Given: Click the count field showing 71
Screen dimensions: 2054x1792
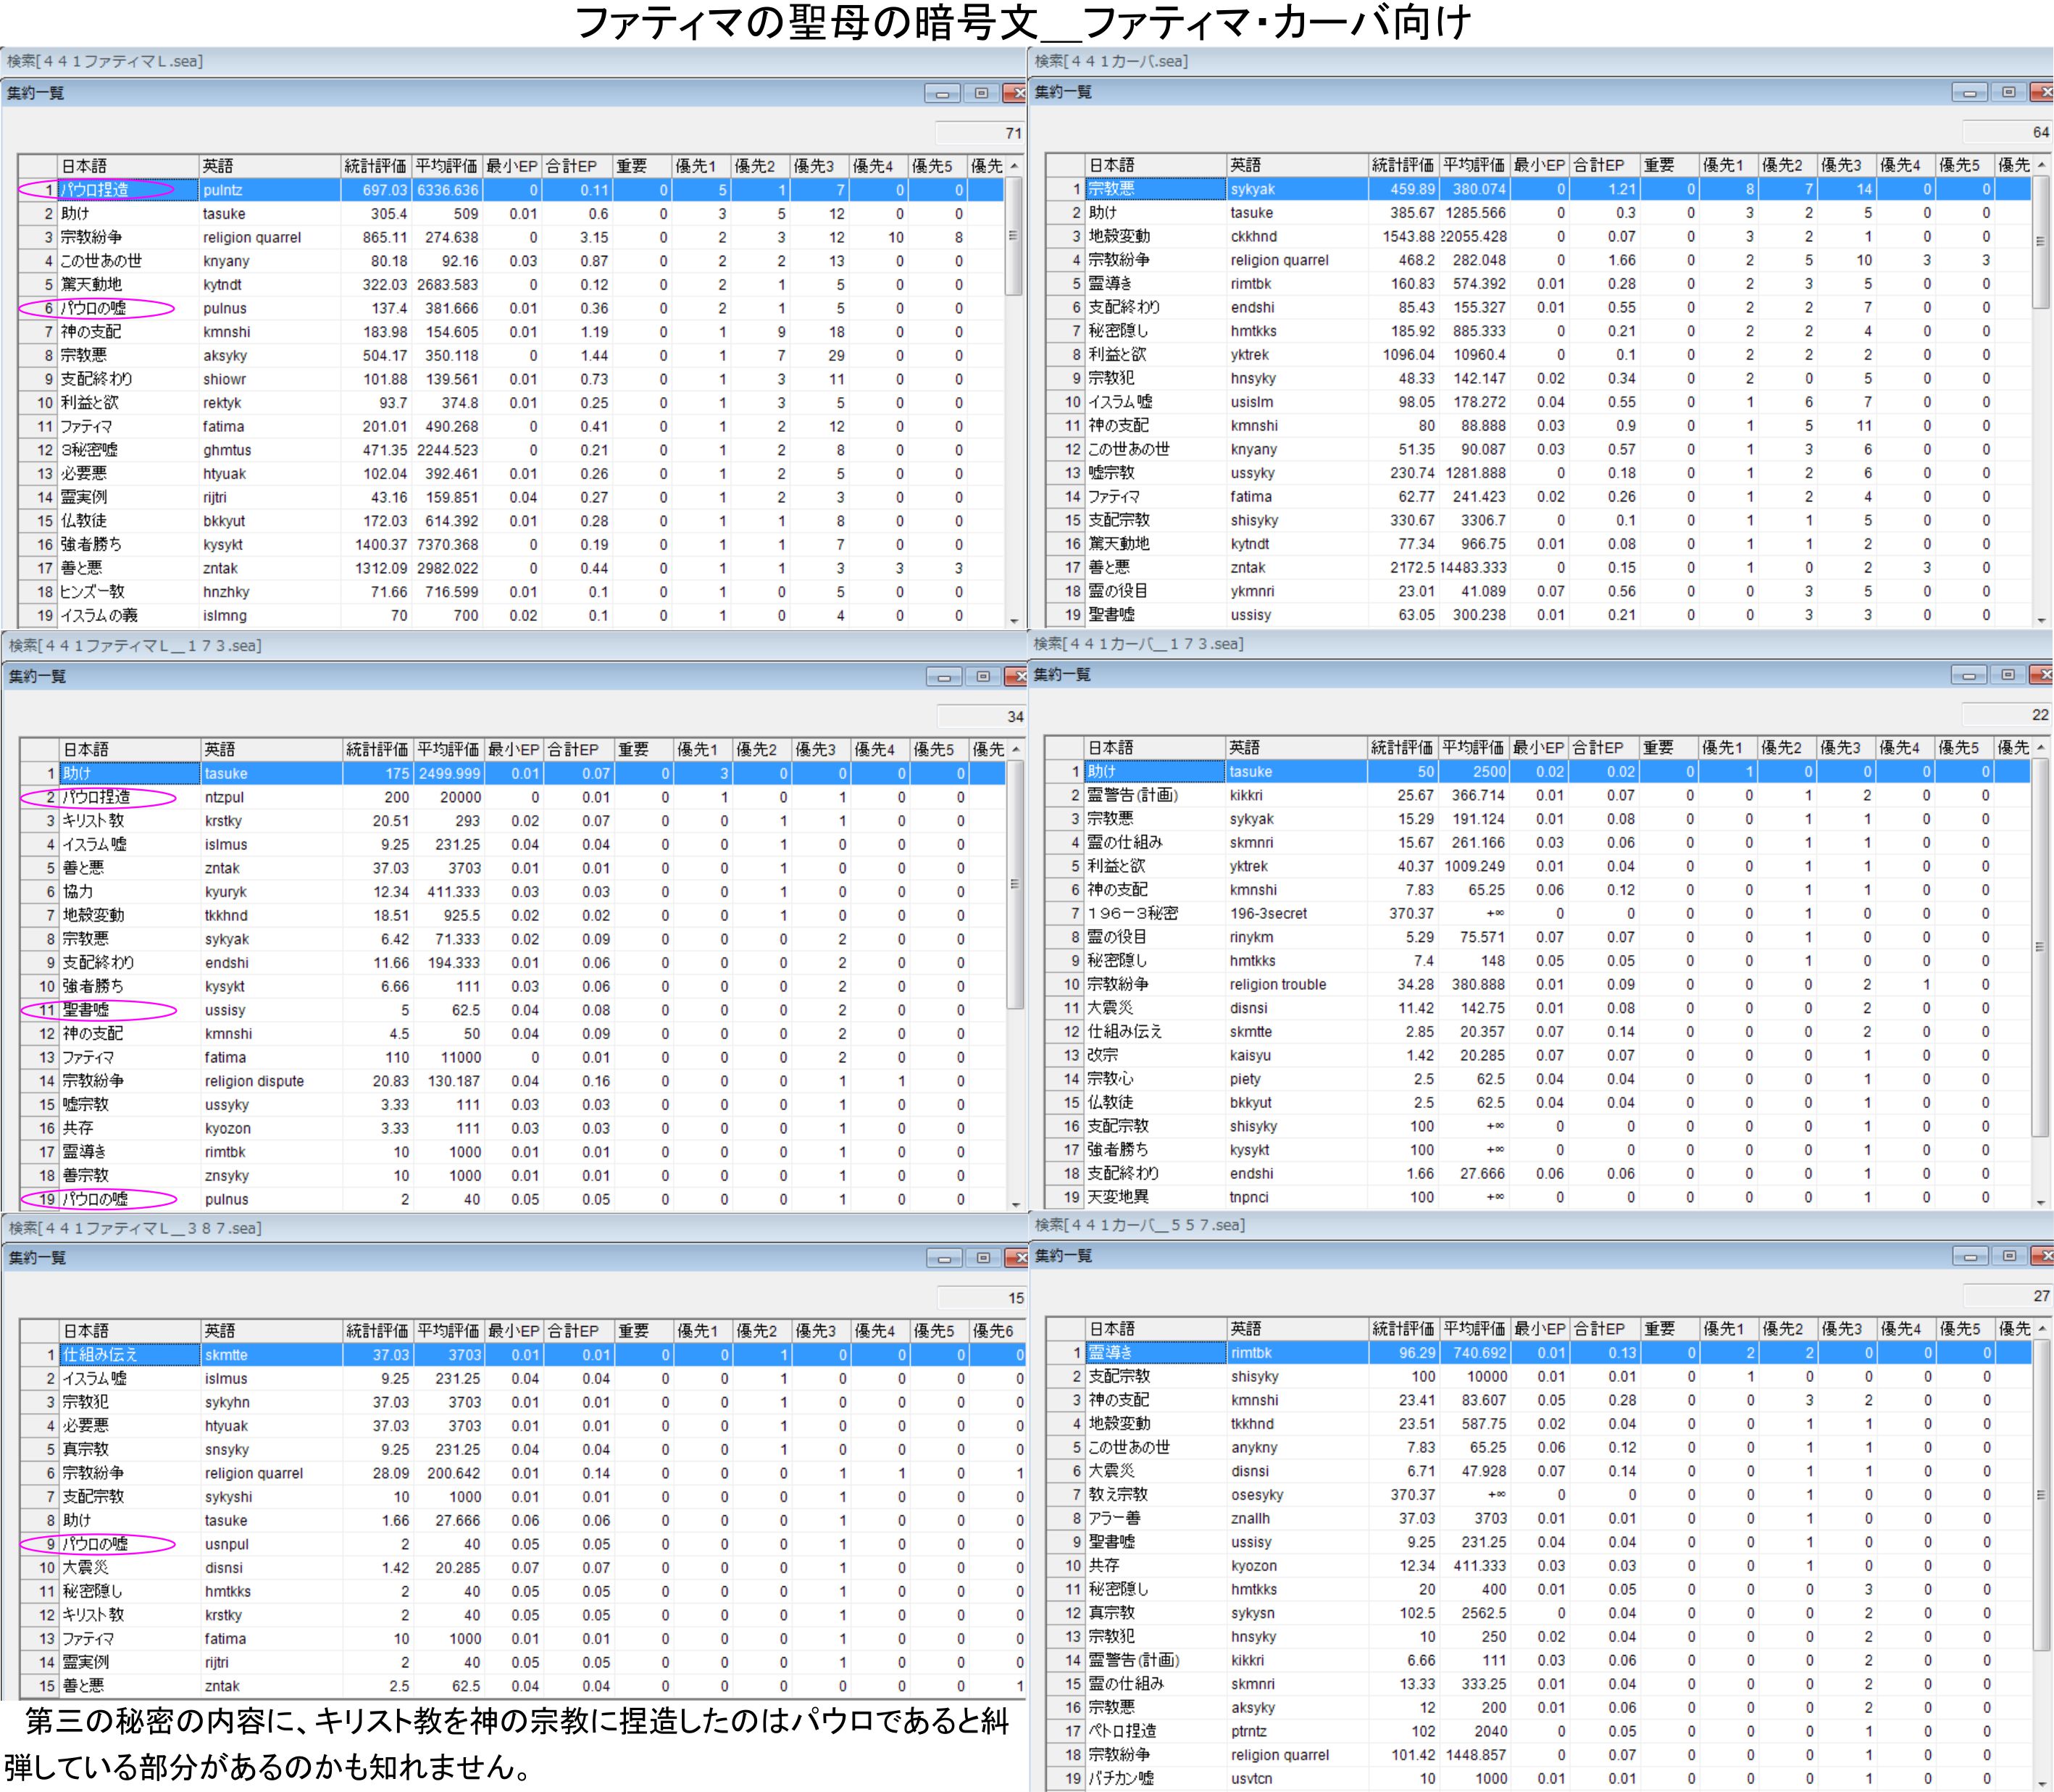Looking at the screenshot, I should tap(981, 133).
